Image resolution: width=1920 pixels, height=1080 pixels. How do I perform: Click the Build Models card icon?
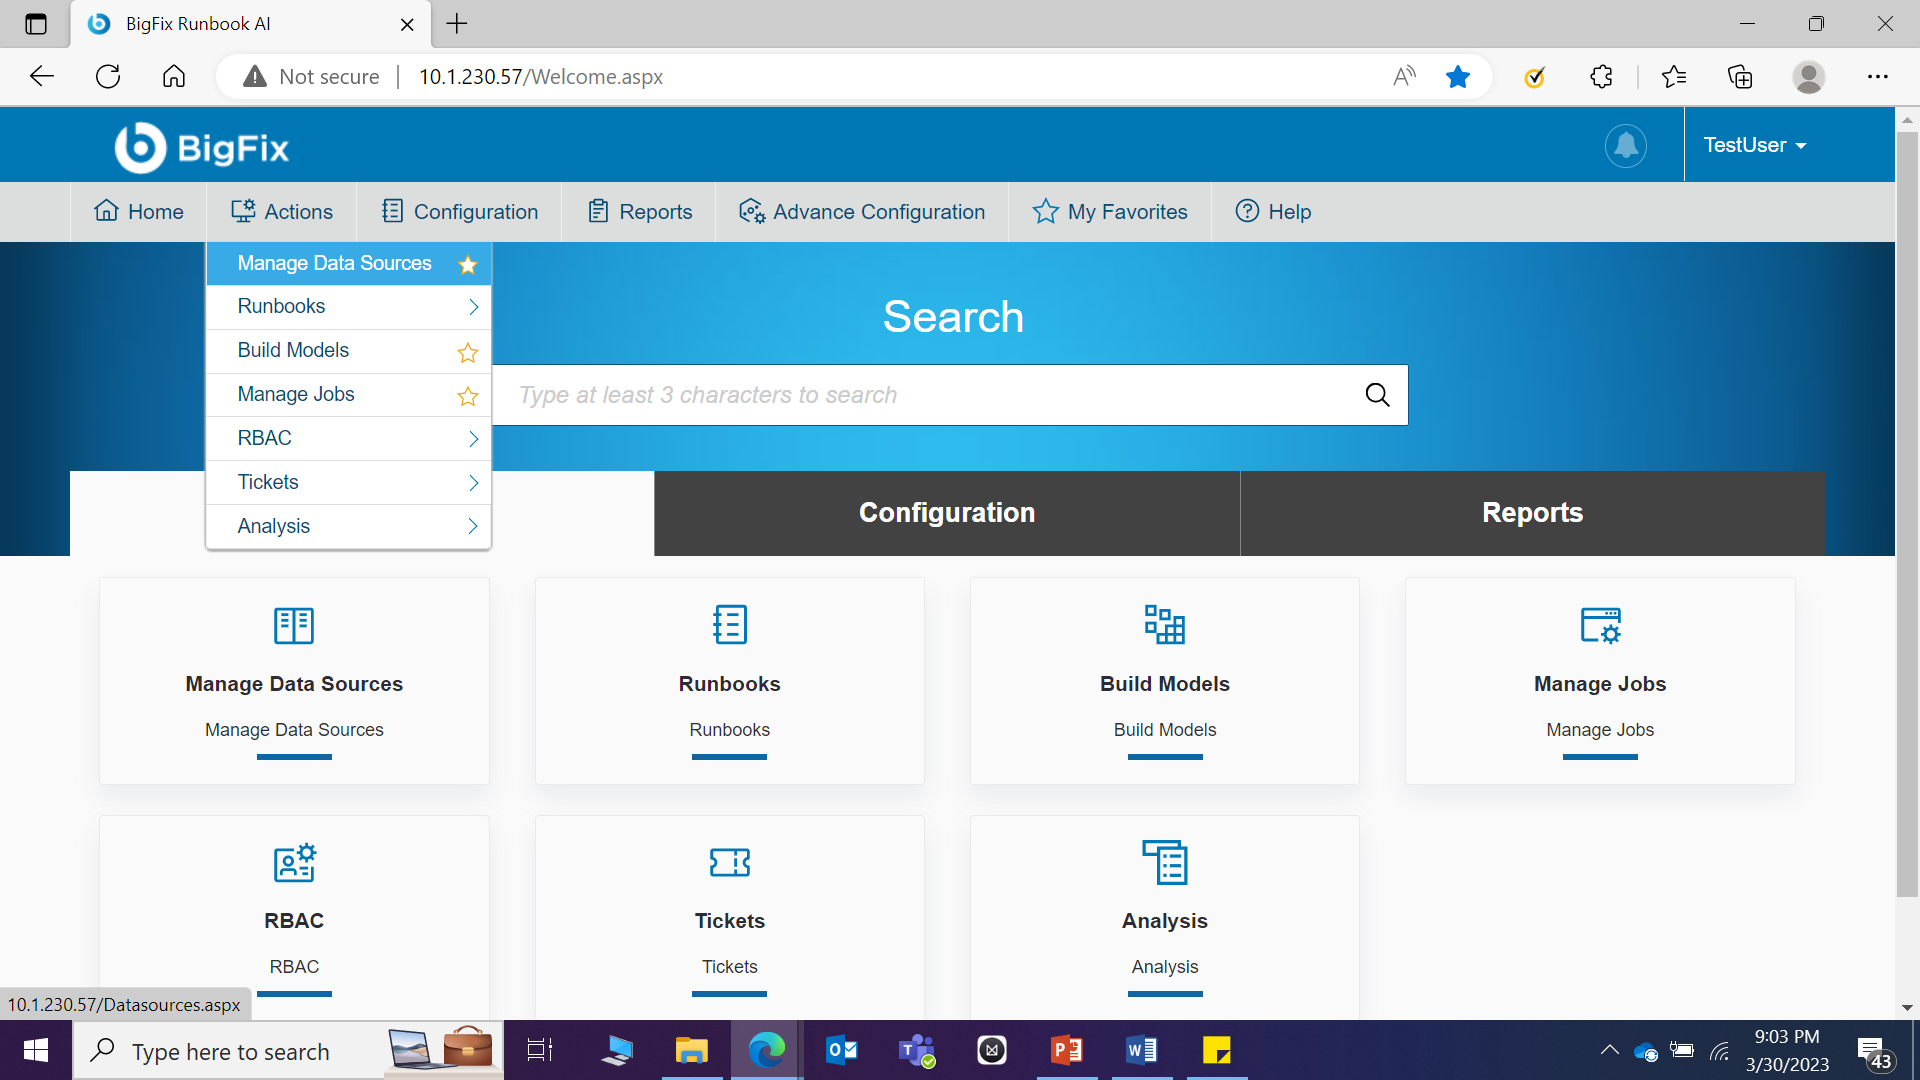(x=1164, y=625)
